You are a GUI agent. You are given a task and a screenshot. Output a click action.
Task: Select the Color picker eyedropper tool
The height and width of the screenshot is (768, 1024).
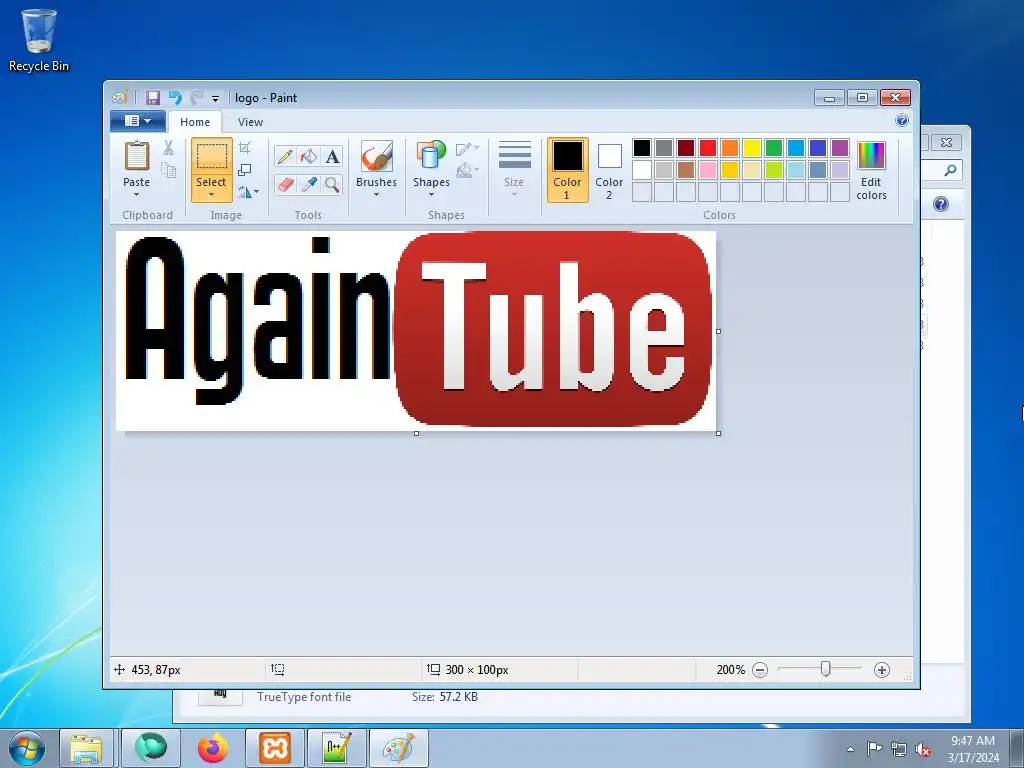pos(308,185)
